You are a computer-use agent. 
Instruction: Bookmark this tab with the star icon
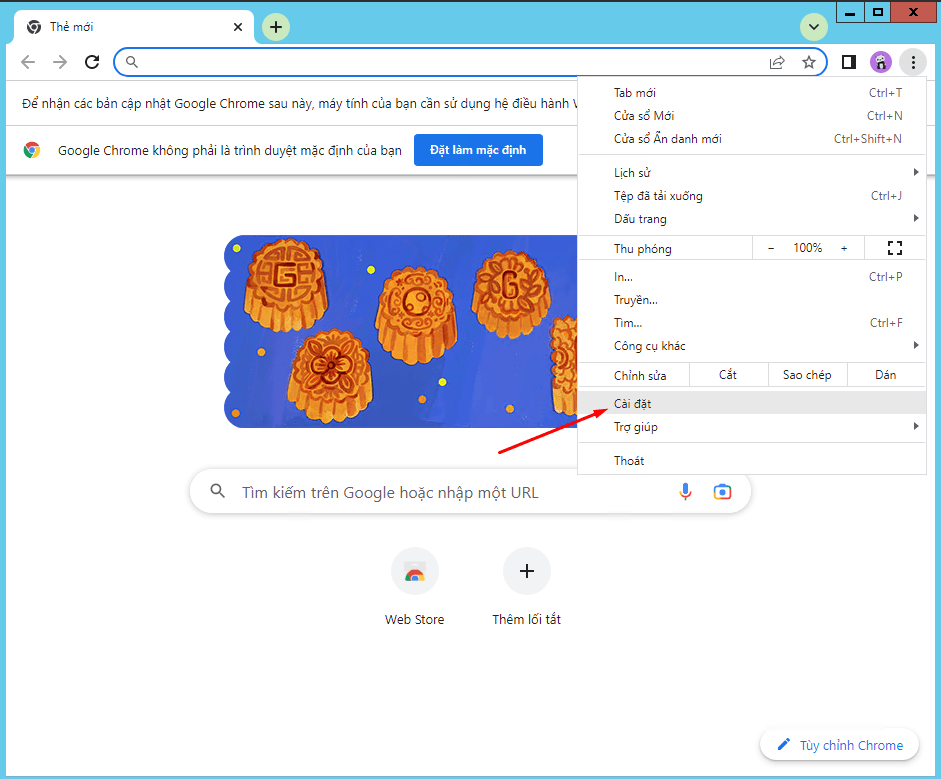pos(809,62)
